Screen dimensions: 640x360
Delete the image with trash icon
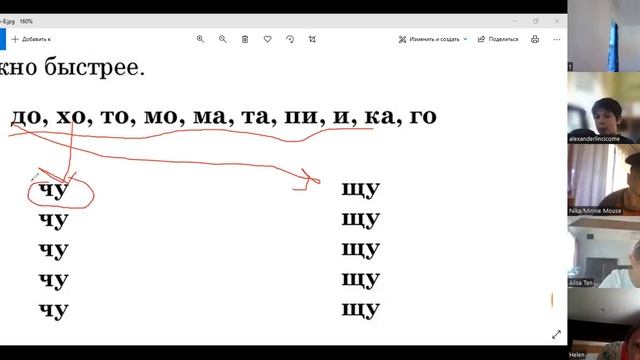click(x=245, y=39)
